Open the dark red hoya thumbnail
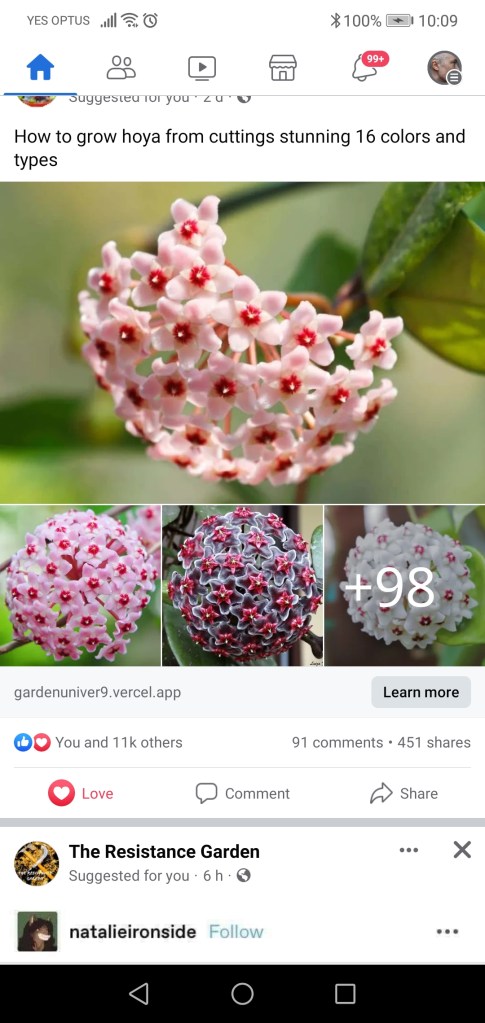This screenshot has width=485, height=1023. tap(242, 585)
